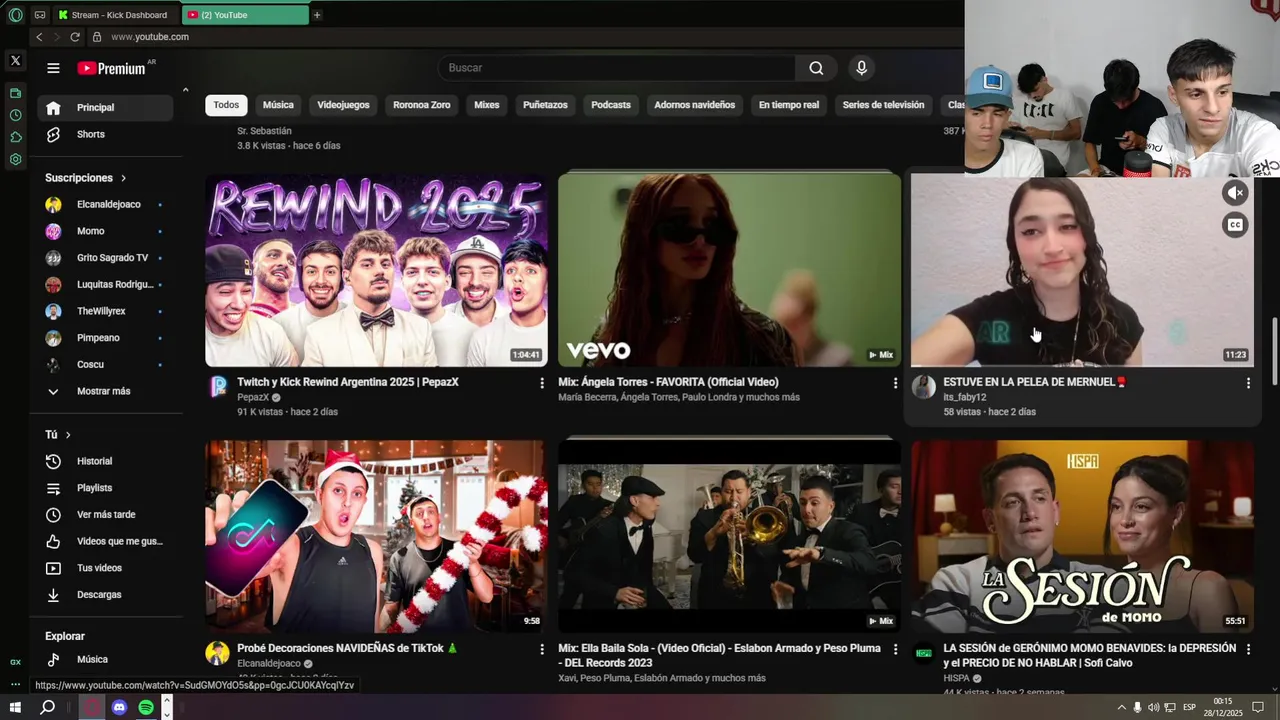Toggle the YouTube hamburger guide menu
Viewport: 1280px width, 720px height.
tap(53, 68)
